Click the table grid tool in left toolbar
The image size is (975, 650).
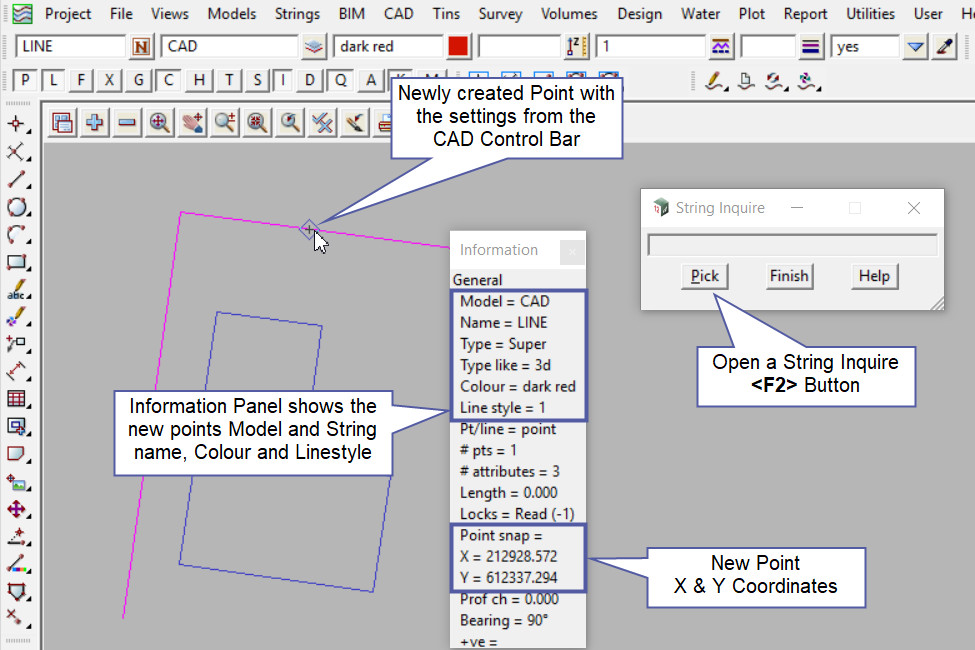(16, 399)
